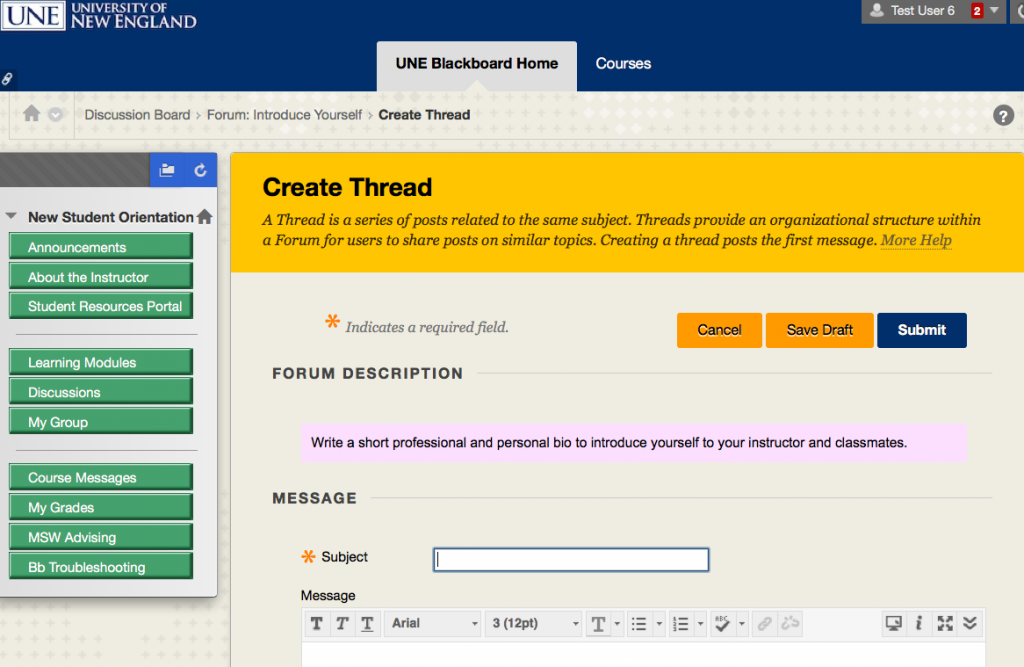
Task: Open the Arial font family dropdown
Action: tap(433, 623)
